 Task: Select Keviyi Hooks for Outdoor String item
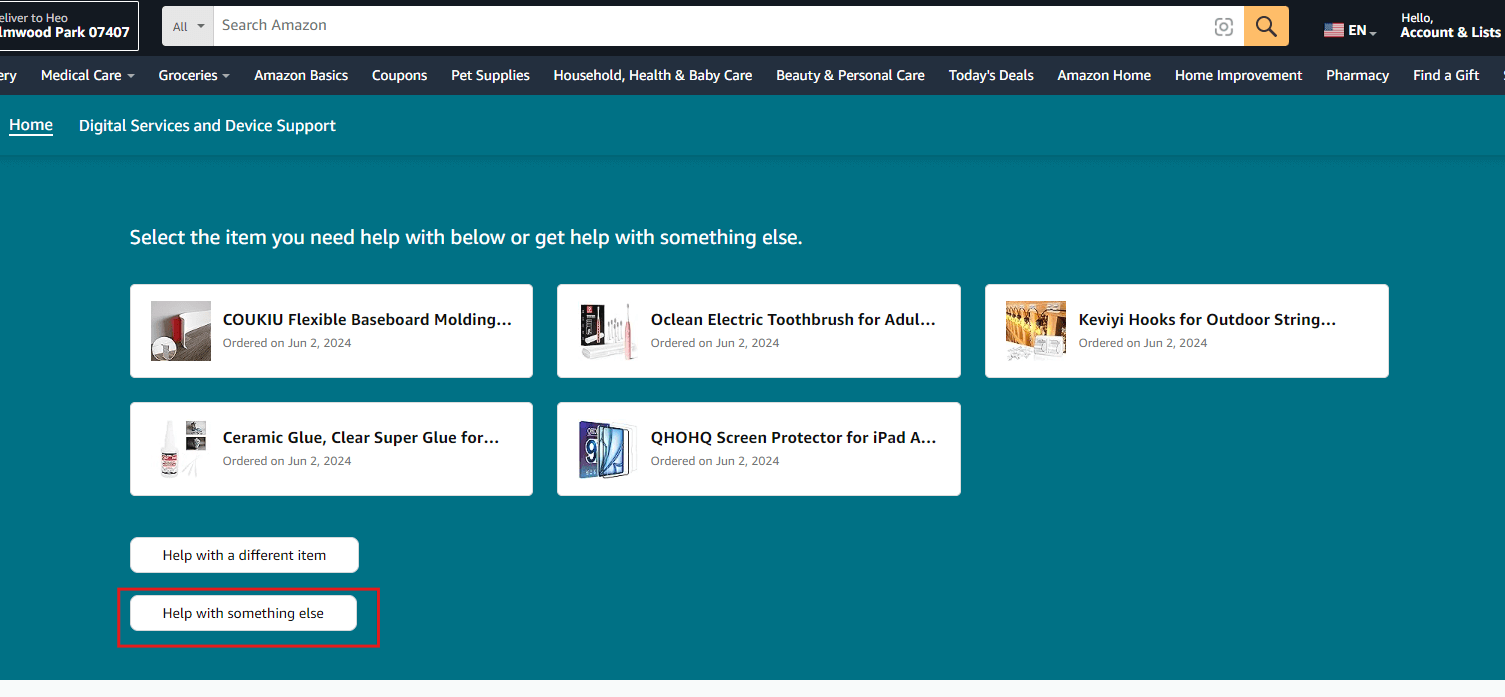tap(1187, 331)
